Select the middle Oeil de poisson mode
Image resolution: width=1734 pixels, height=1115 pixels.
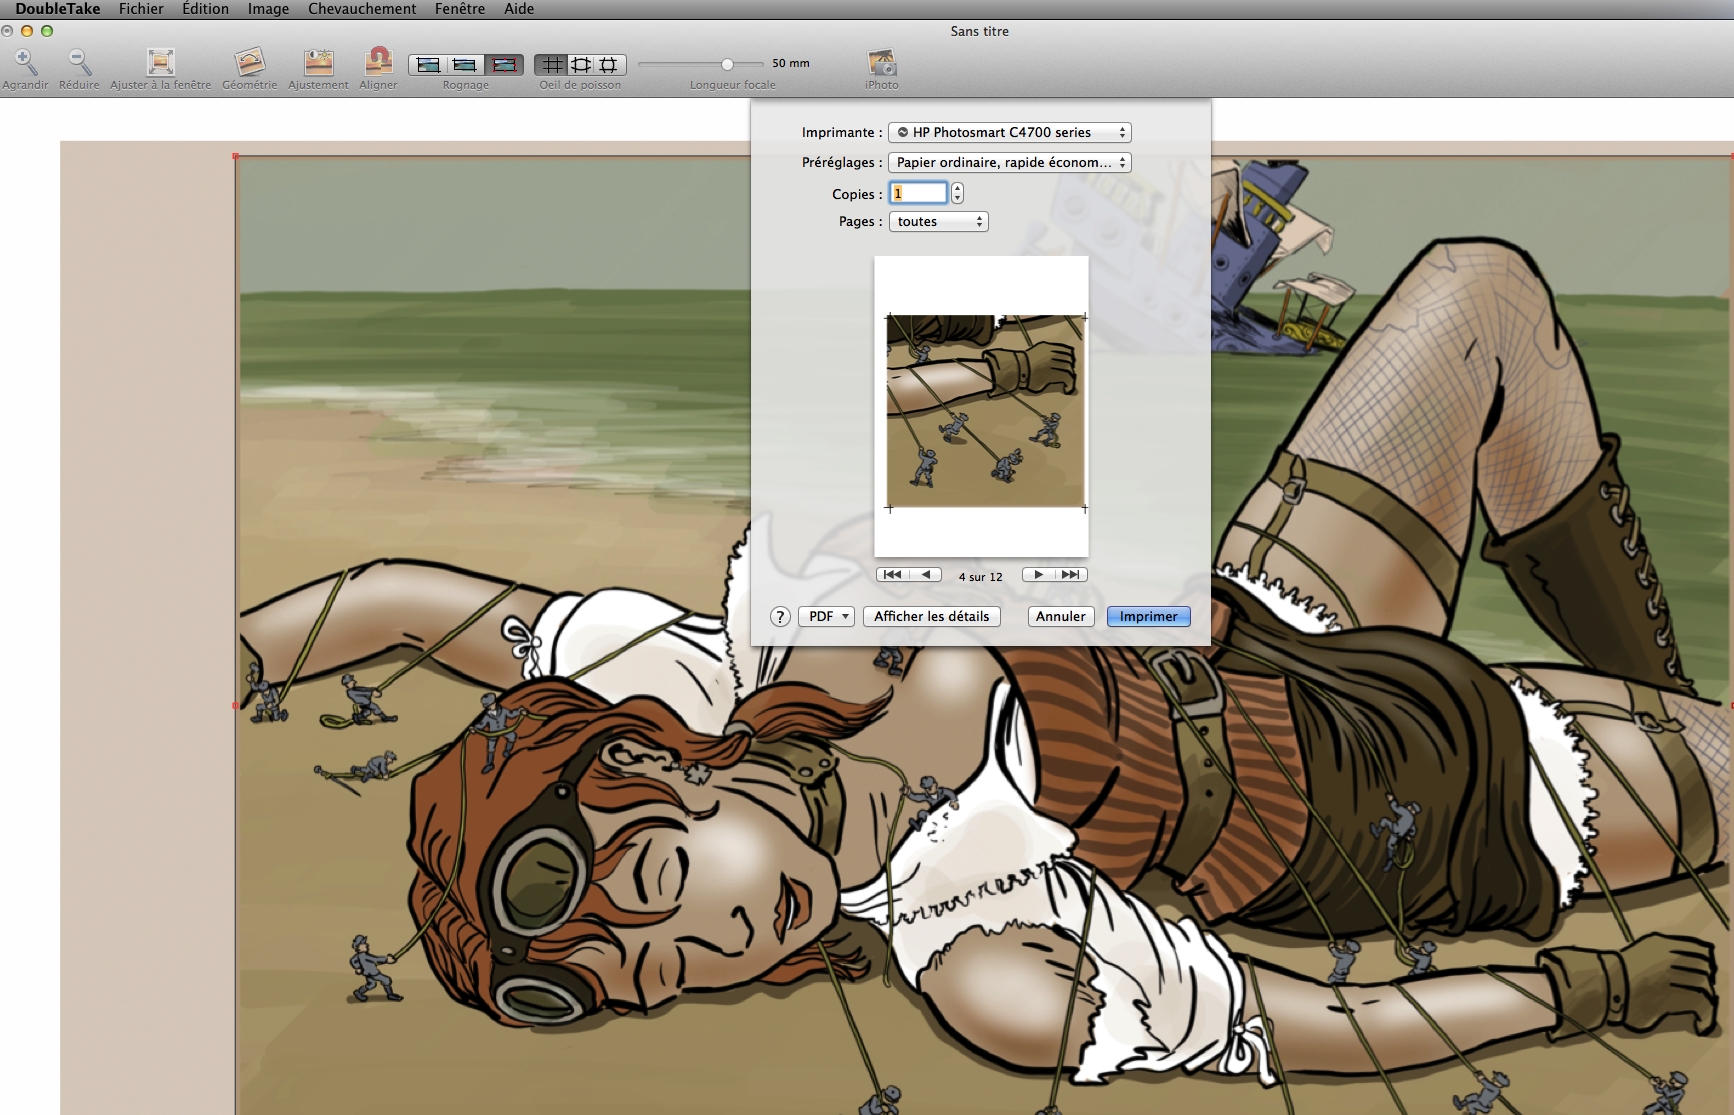581,65
